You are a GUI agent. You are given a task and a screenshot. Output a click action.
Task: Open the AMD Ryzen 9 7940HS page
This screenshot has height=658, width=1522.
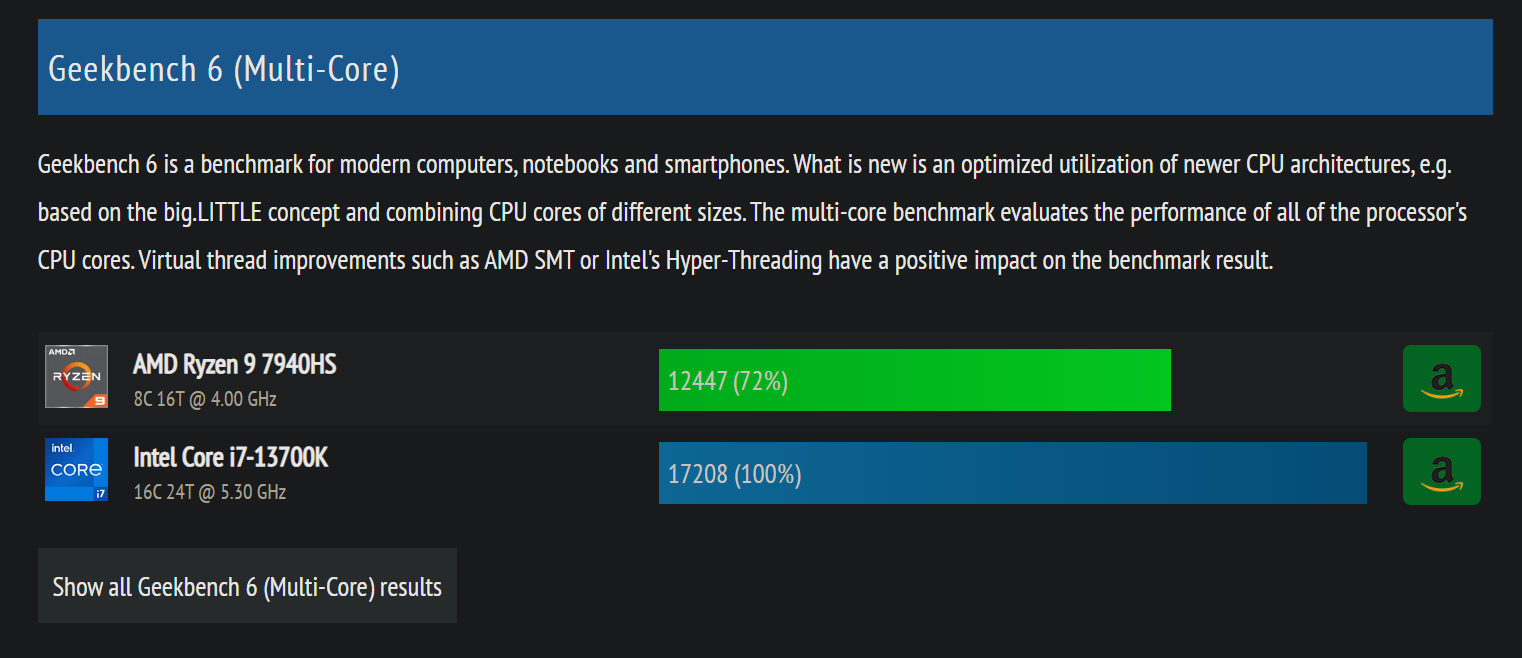pos(234,365)
